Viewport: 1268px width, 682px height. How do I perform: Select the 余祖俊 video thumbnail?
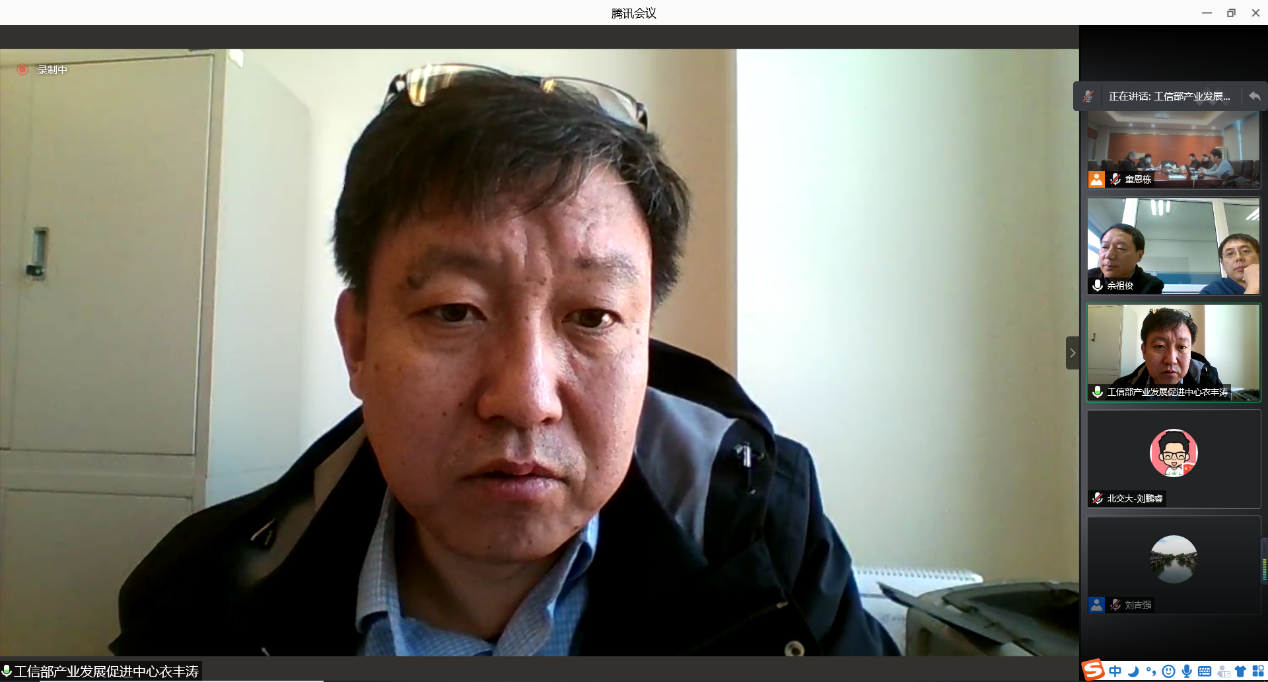1174,246
